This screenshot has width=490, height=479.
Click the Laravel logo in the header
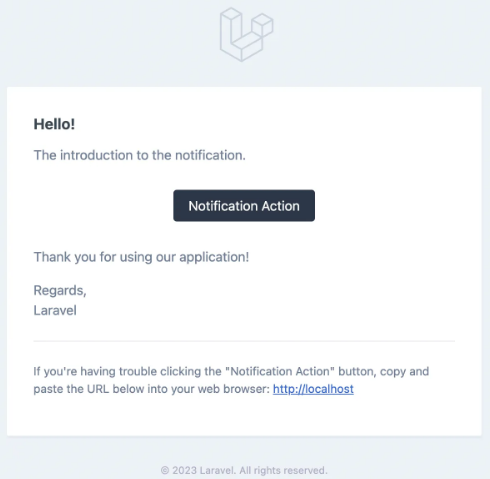[247, 34]
